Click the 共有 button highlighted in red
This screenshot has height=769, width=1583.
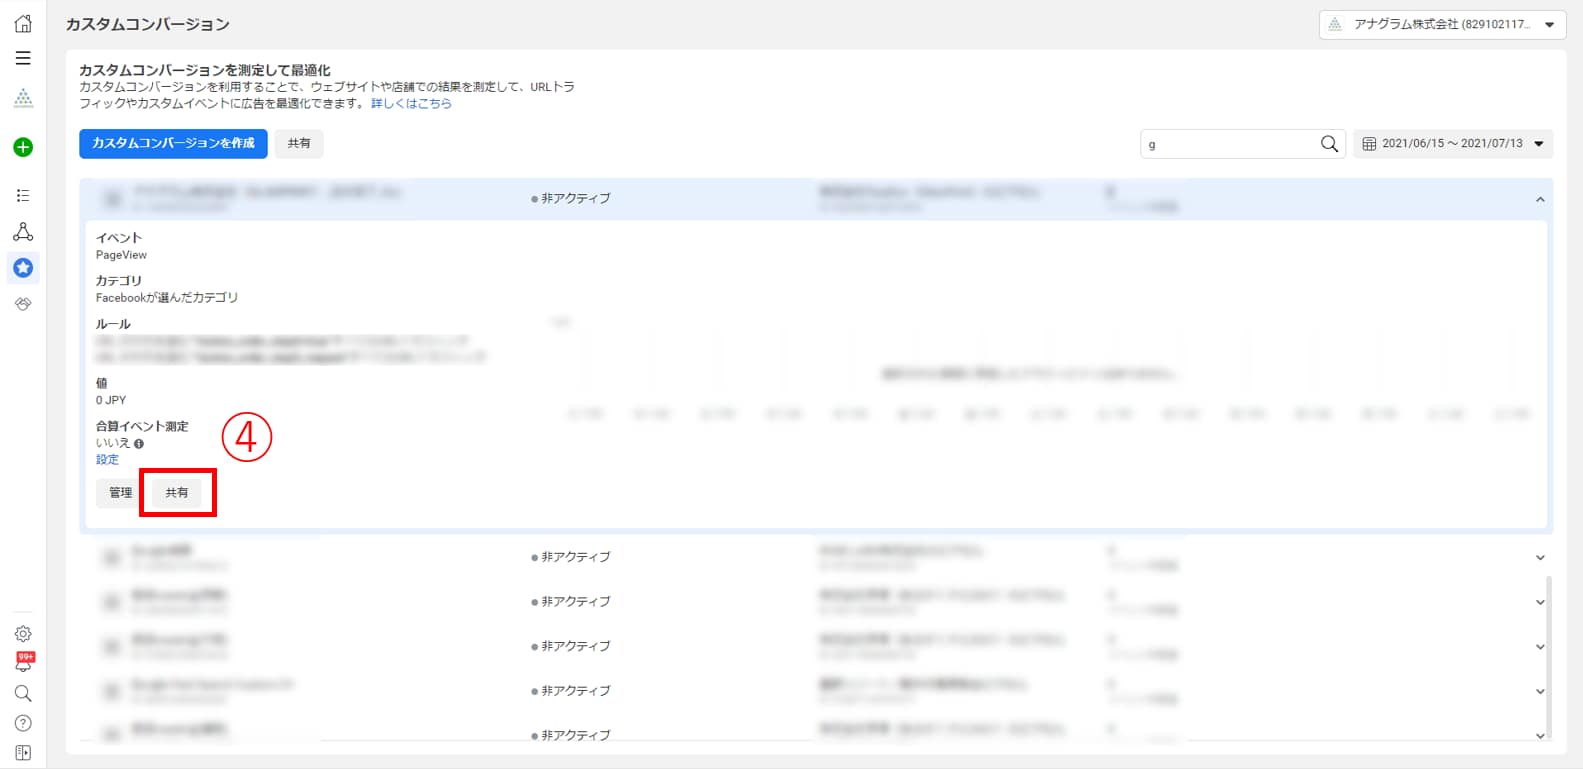[177, 493]
